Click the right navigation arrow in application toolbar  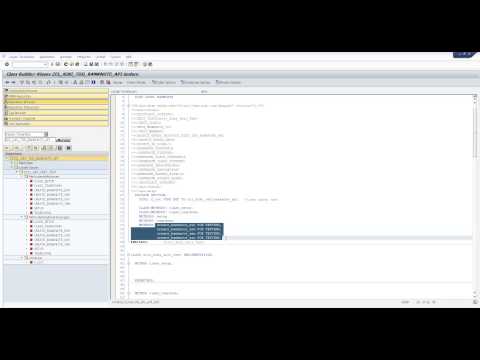click(x=13, y=82)
